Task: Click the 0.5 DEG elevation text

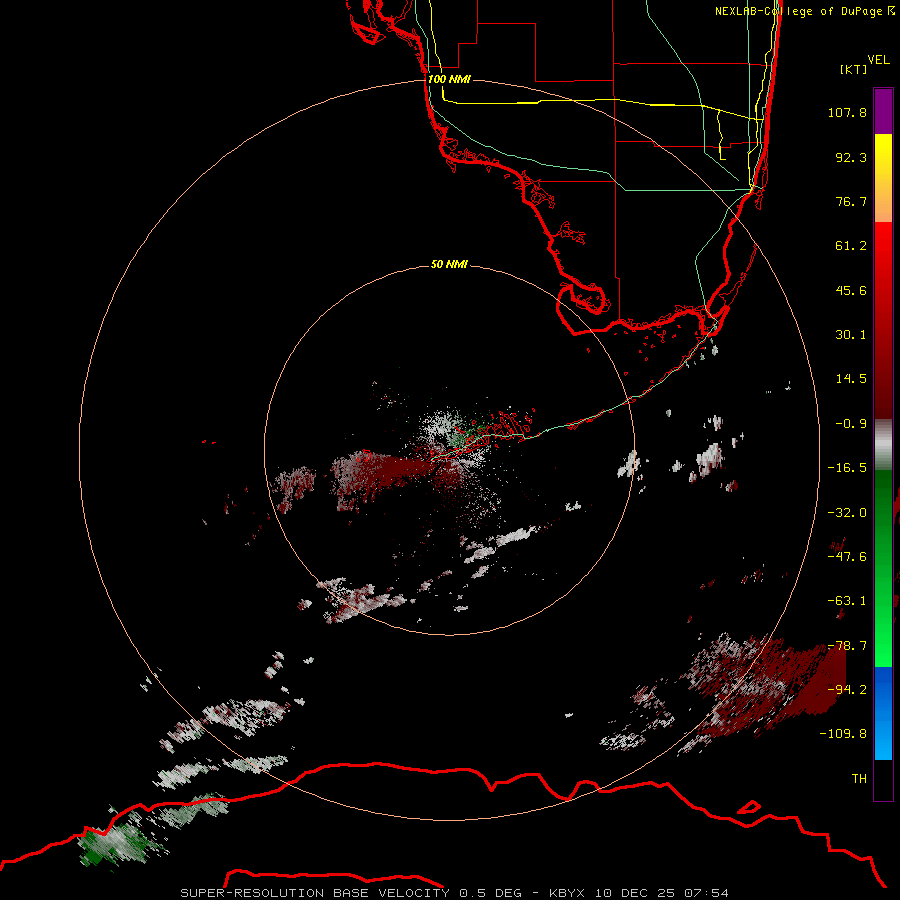Action: [490, 893]
